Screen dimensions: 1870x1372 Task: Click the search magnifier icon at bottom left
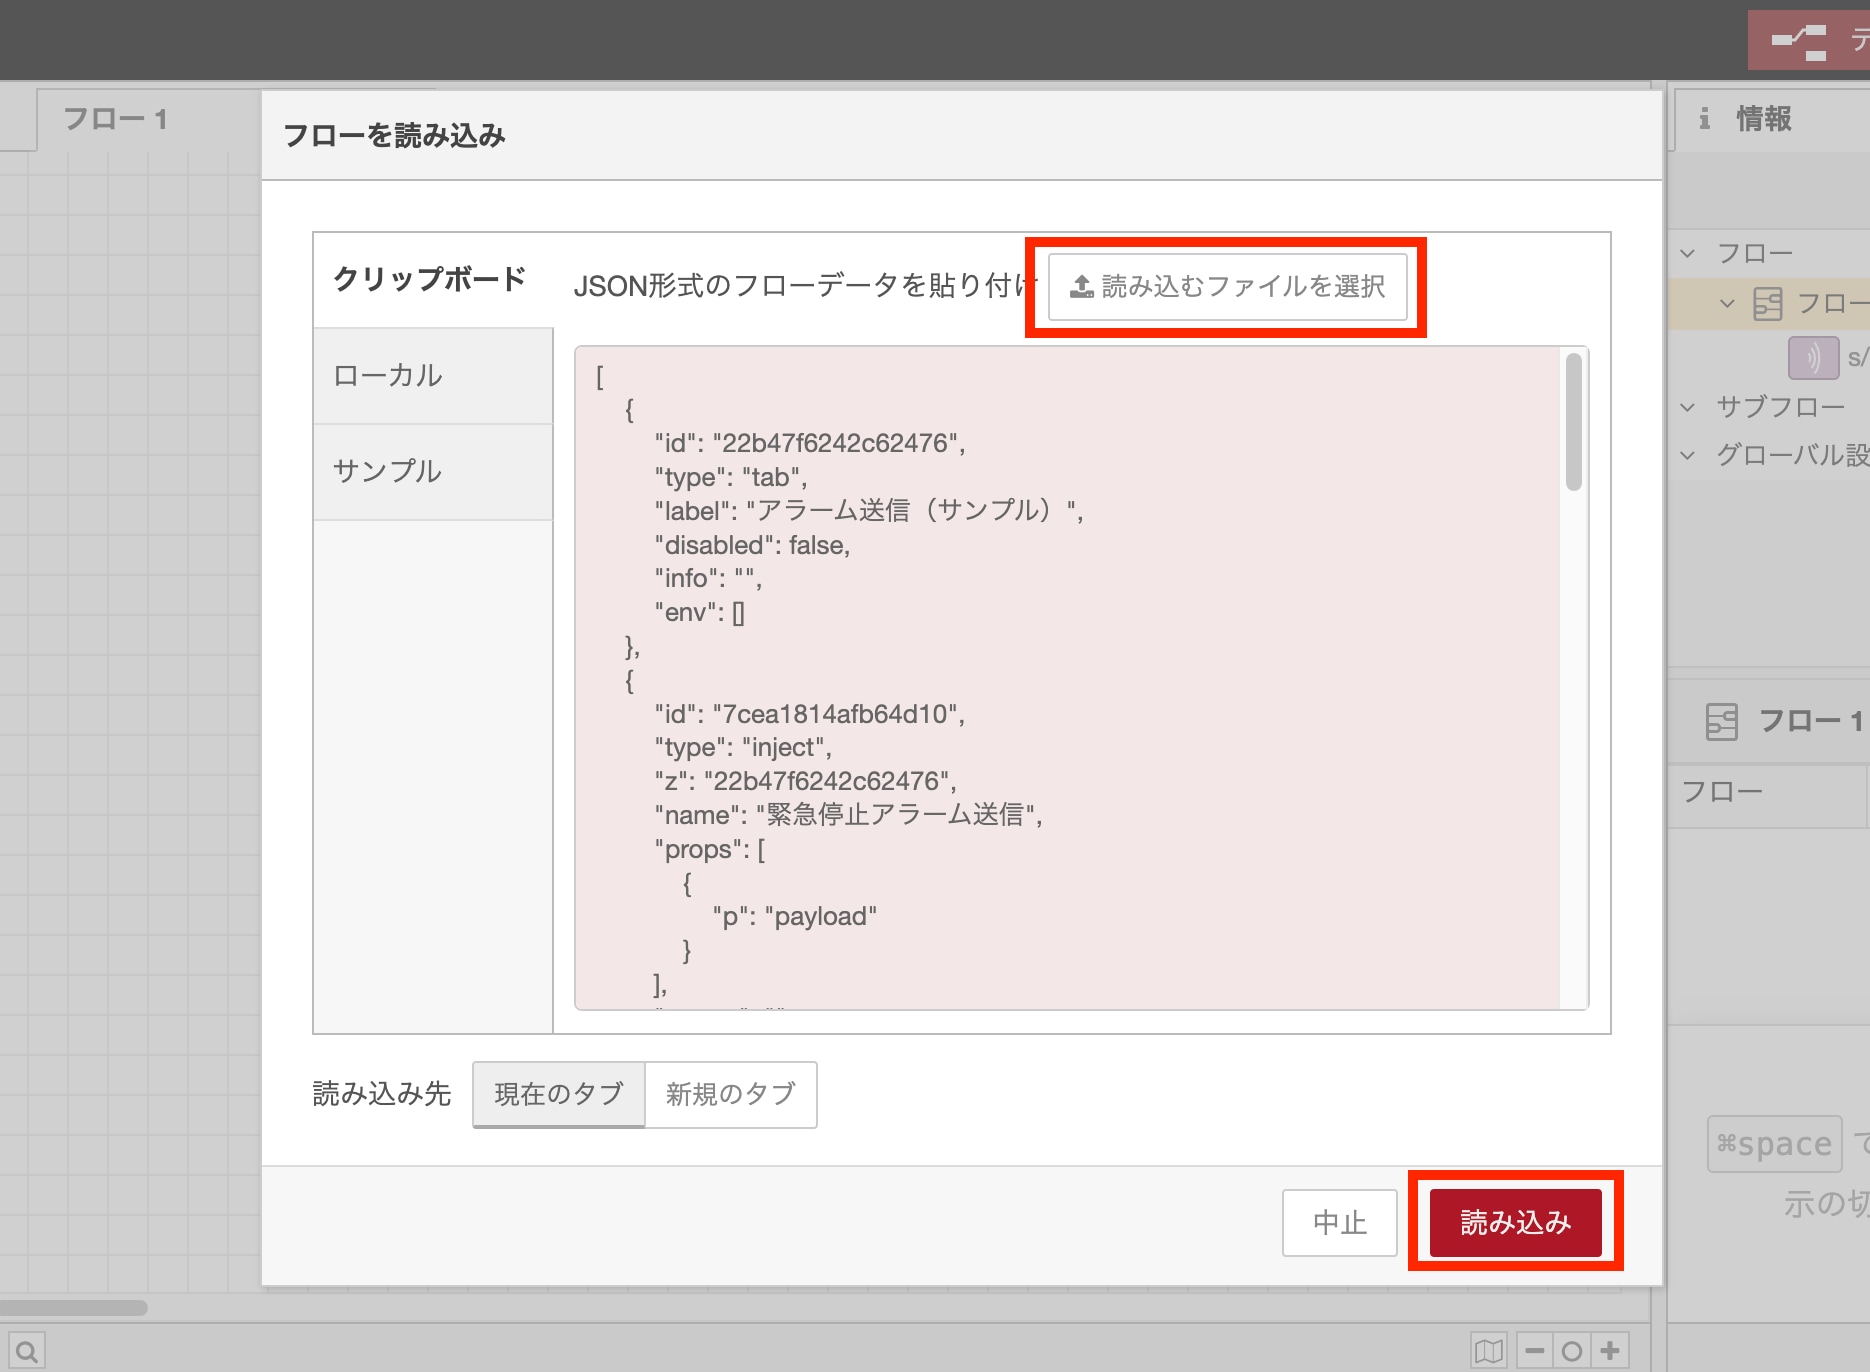click(27, 1352)
